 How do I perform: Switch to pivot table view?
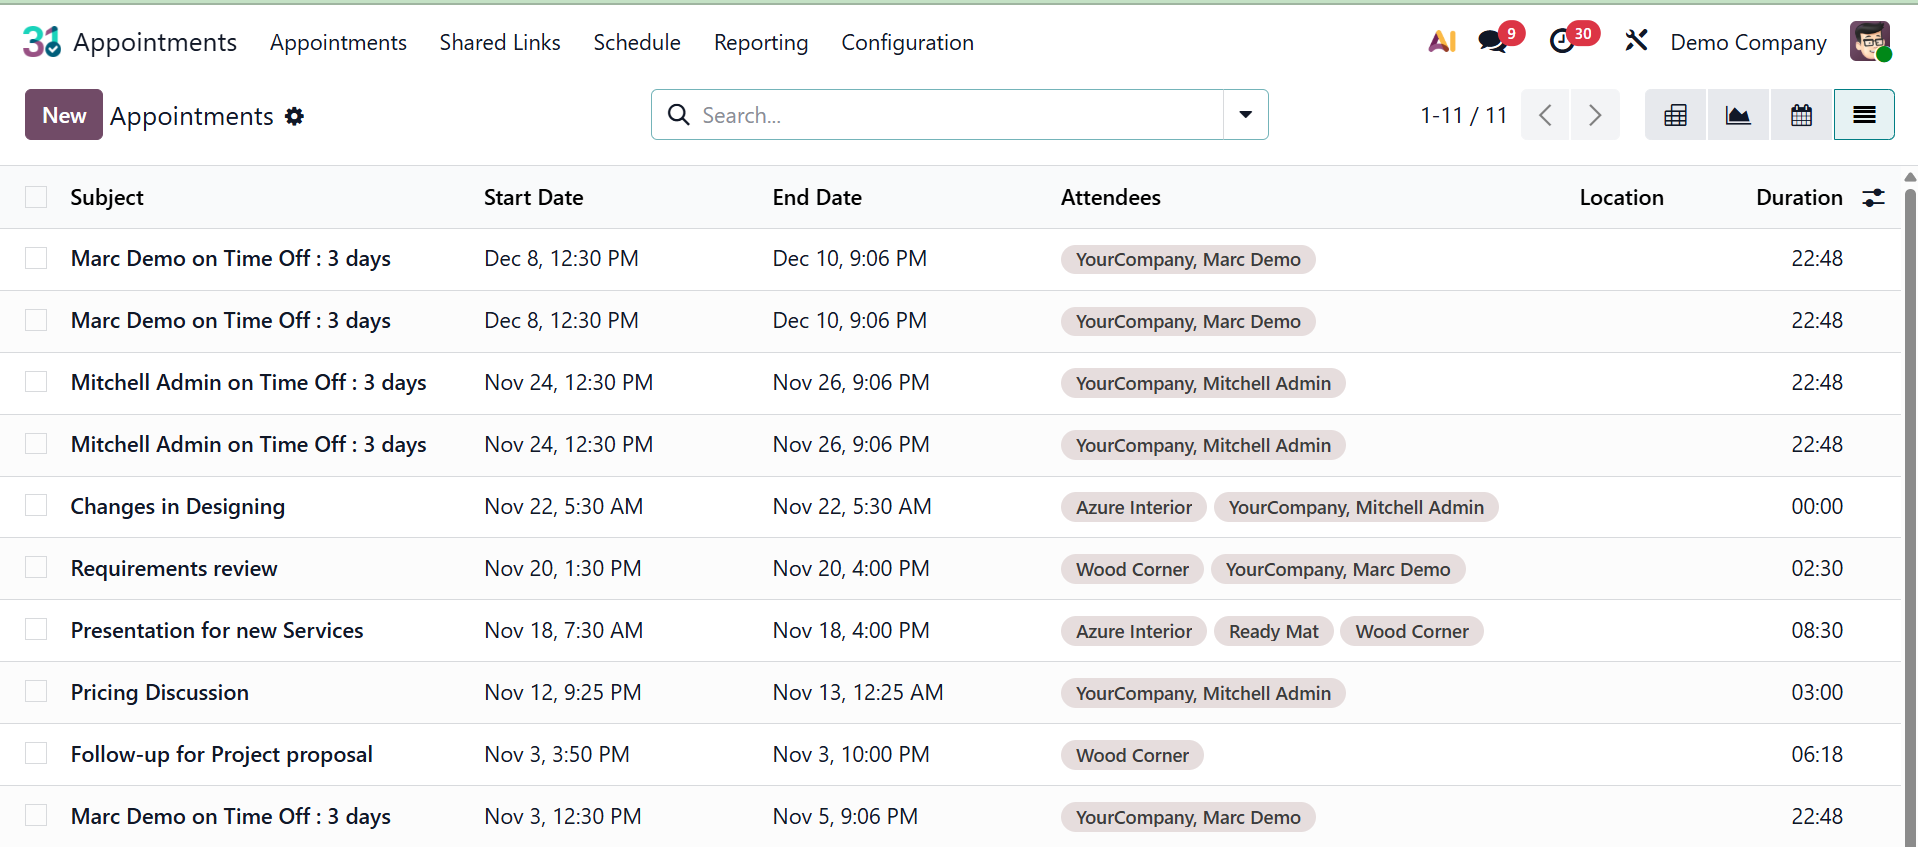tap(1675, 115)
